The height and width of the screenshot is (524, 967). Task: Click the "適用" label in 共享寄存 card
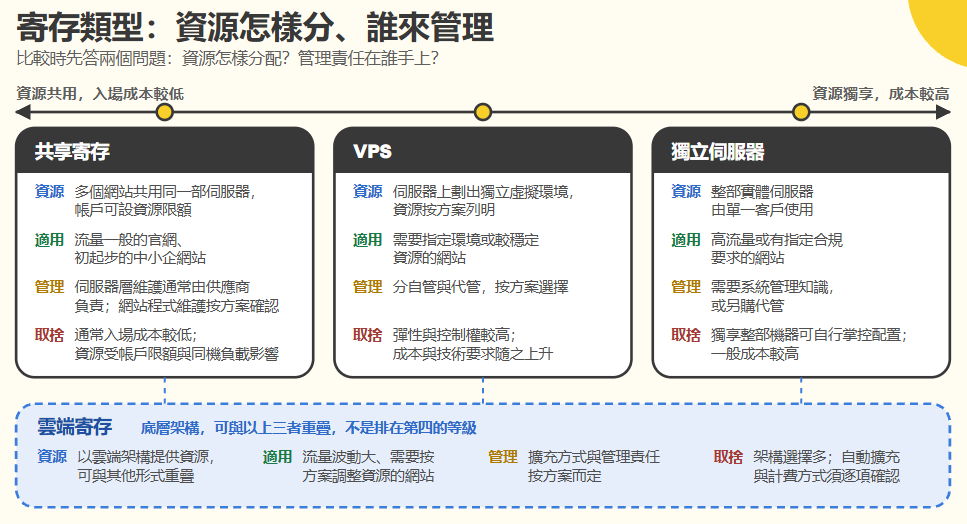click(x=49, y=240)
